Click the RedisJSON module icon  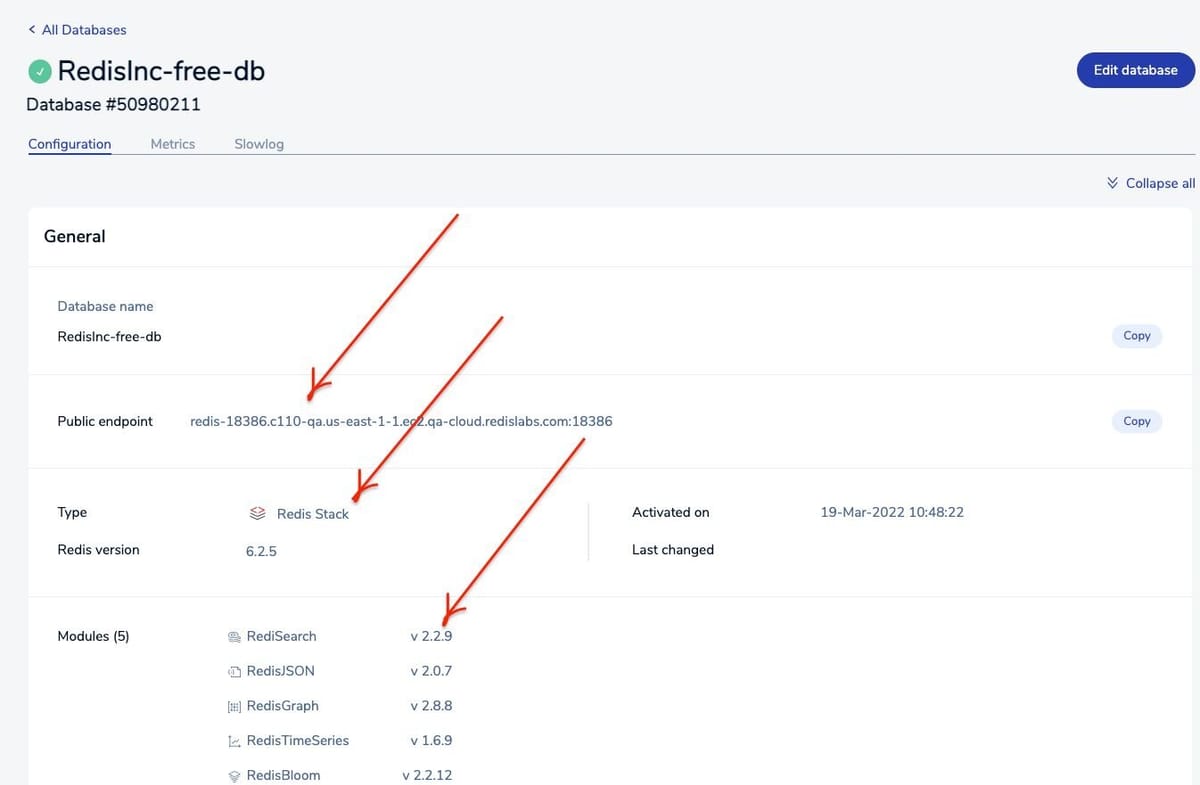tap(233, 671)
